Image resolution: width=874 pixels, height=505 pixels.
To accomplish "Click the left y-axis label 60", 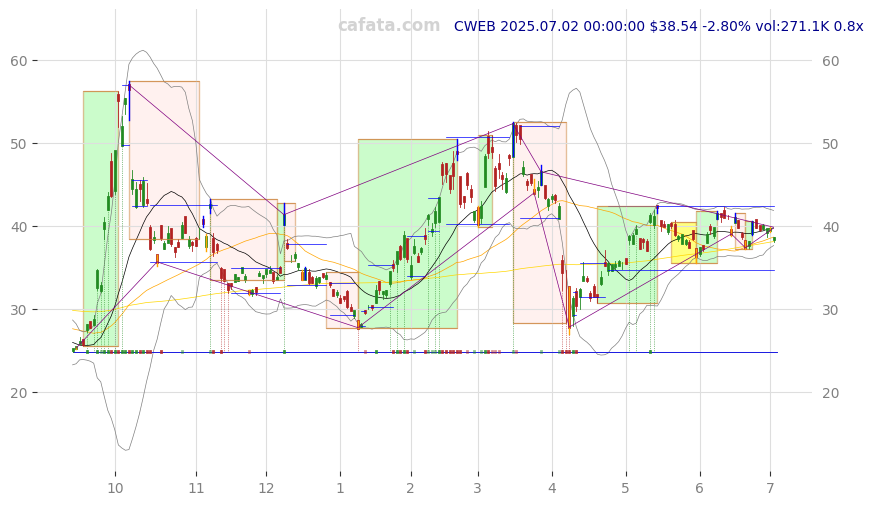I will 19,61.
